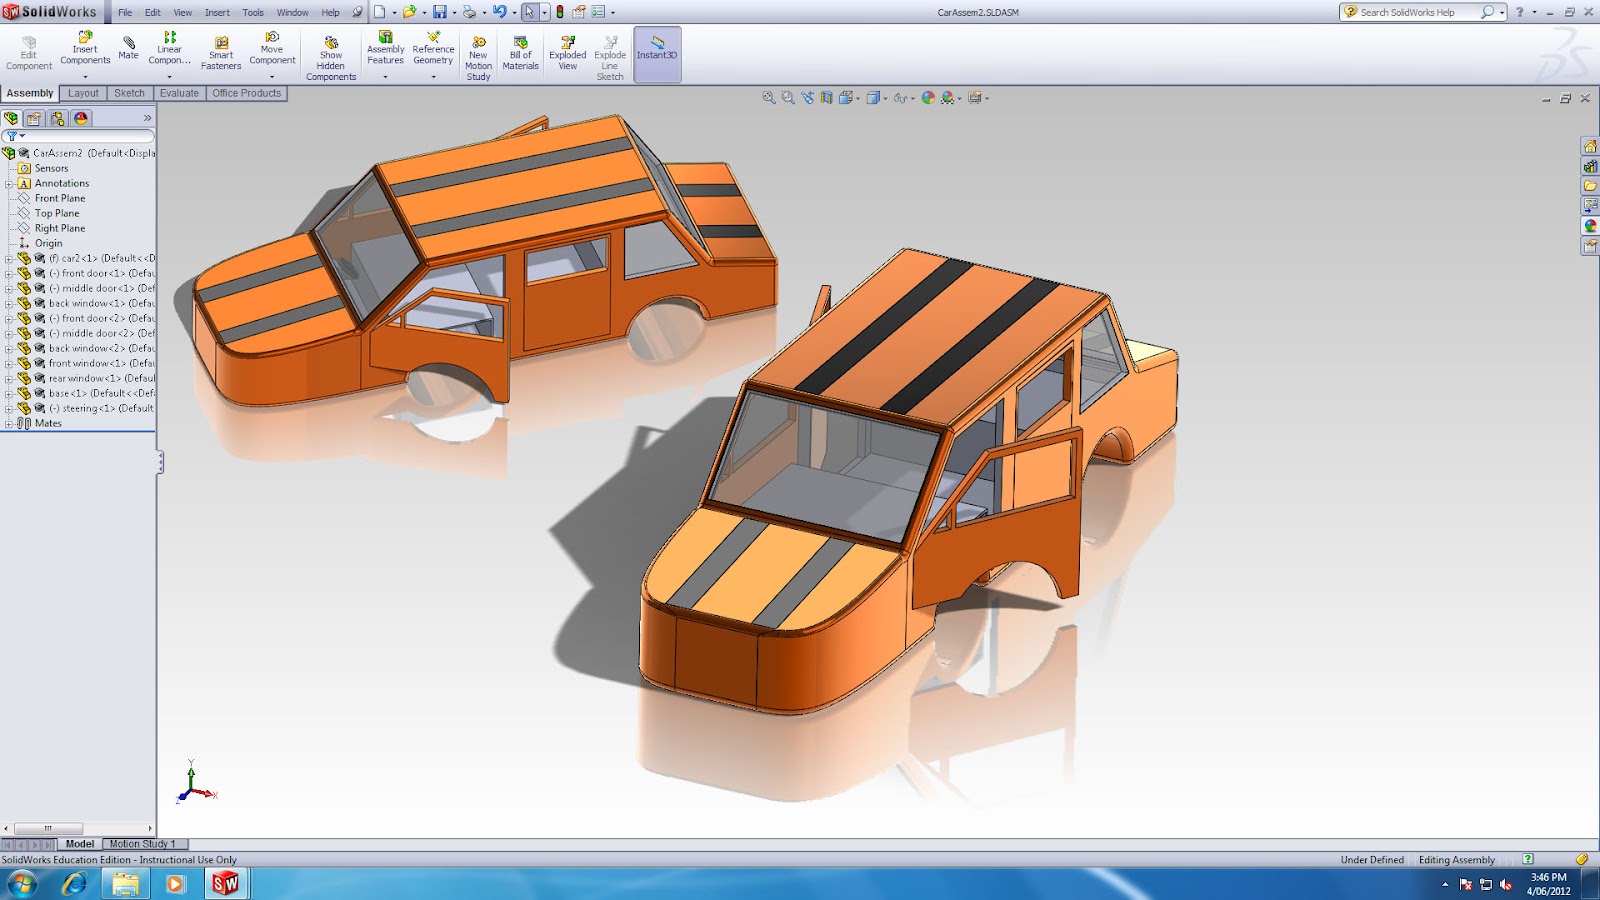Click the Exploded View tool
Screen dimensions: 1600x900
coord(567,53)
